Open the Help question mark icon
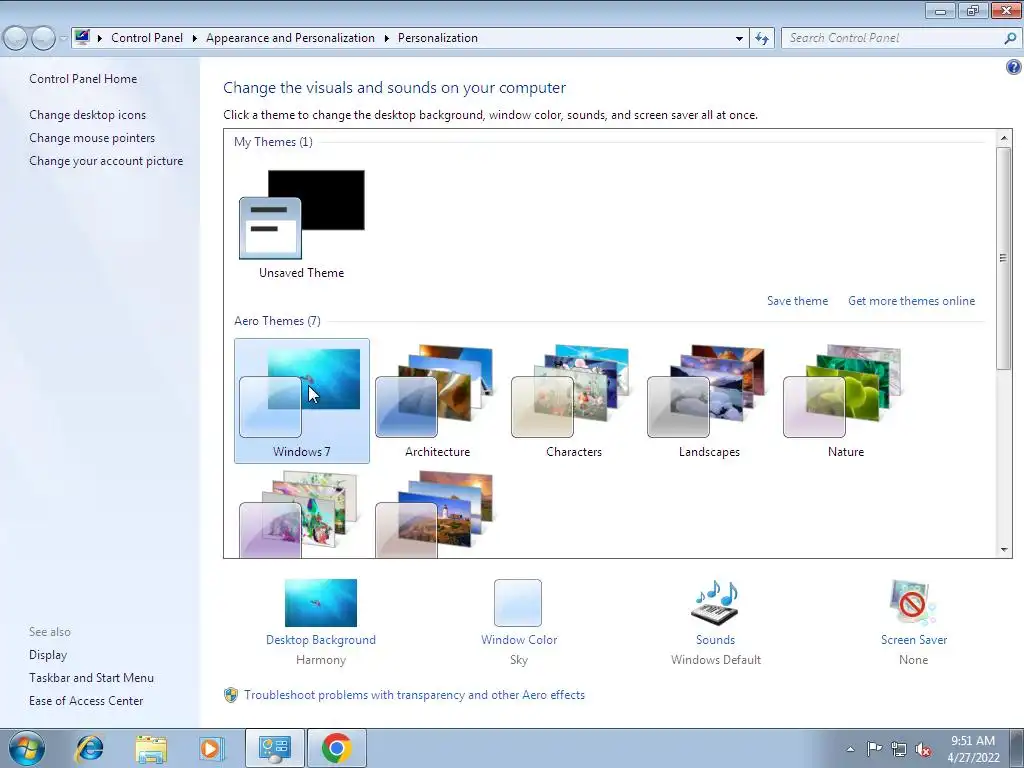 click(x=1014, y=67)
